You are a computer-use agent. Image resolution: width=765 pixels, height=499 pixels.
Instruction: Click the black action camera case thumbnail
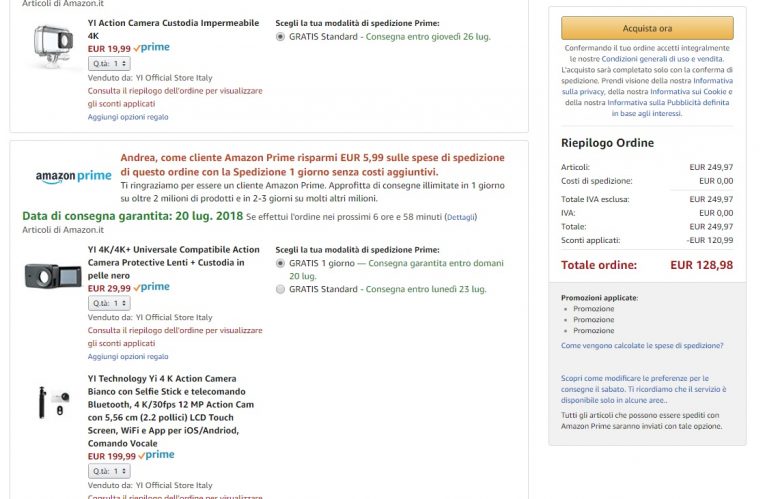pyautogui.click(x=53, y=275)
